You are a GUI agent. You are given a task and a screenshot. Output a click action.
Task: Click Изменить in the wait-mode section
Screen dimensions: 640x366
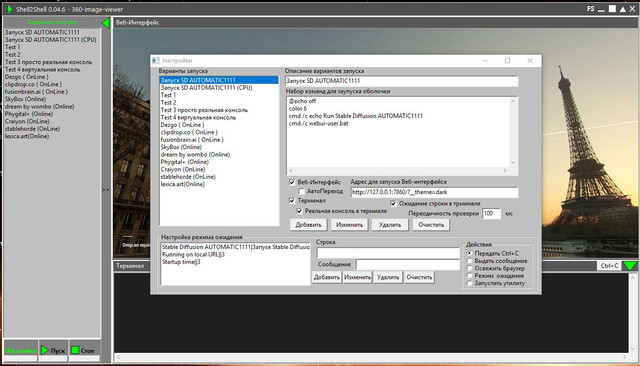pos(357,277)
